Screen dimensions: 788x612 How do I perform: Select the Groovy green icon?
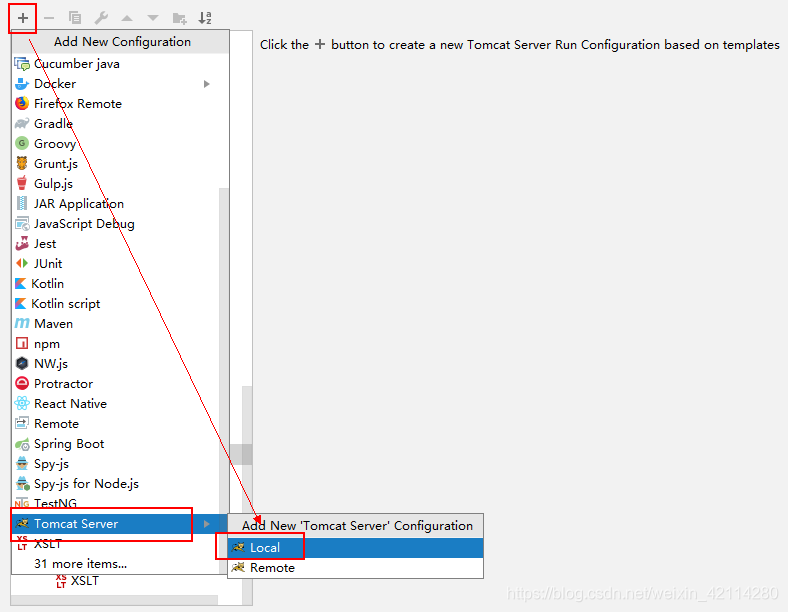(22, 144)
